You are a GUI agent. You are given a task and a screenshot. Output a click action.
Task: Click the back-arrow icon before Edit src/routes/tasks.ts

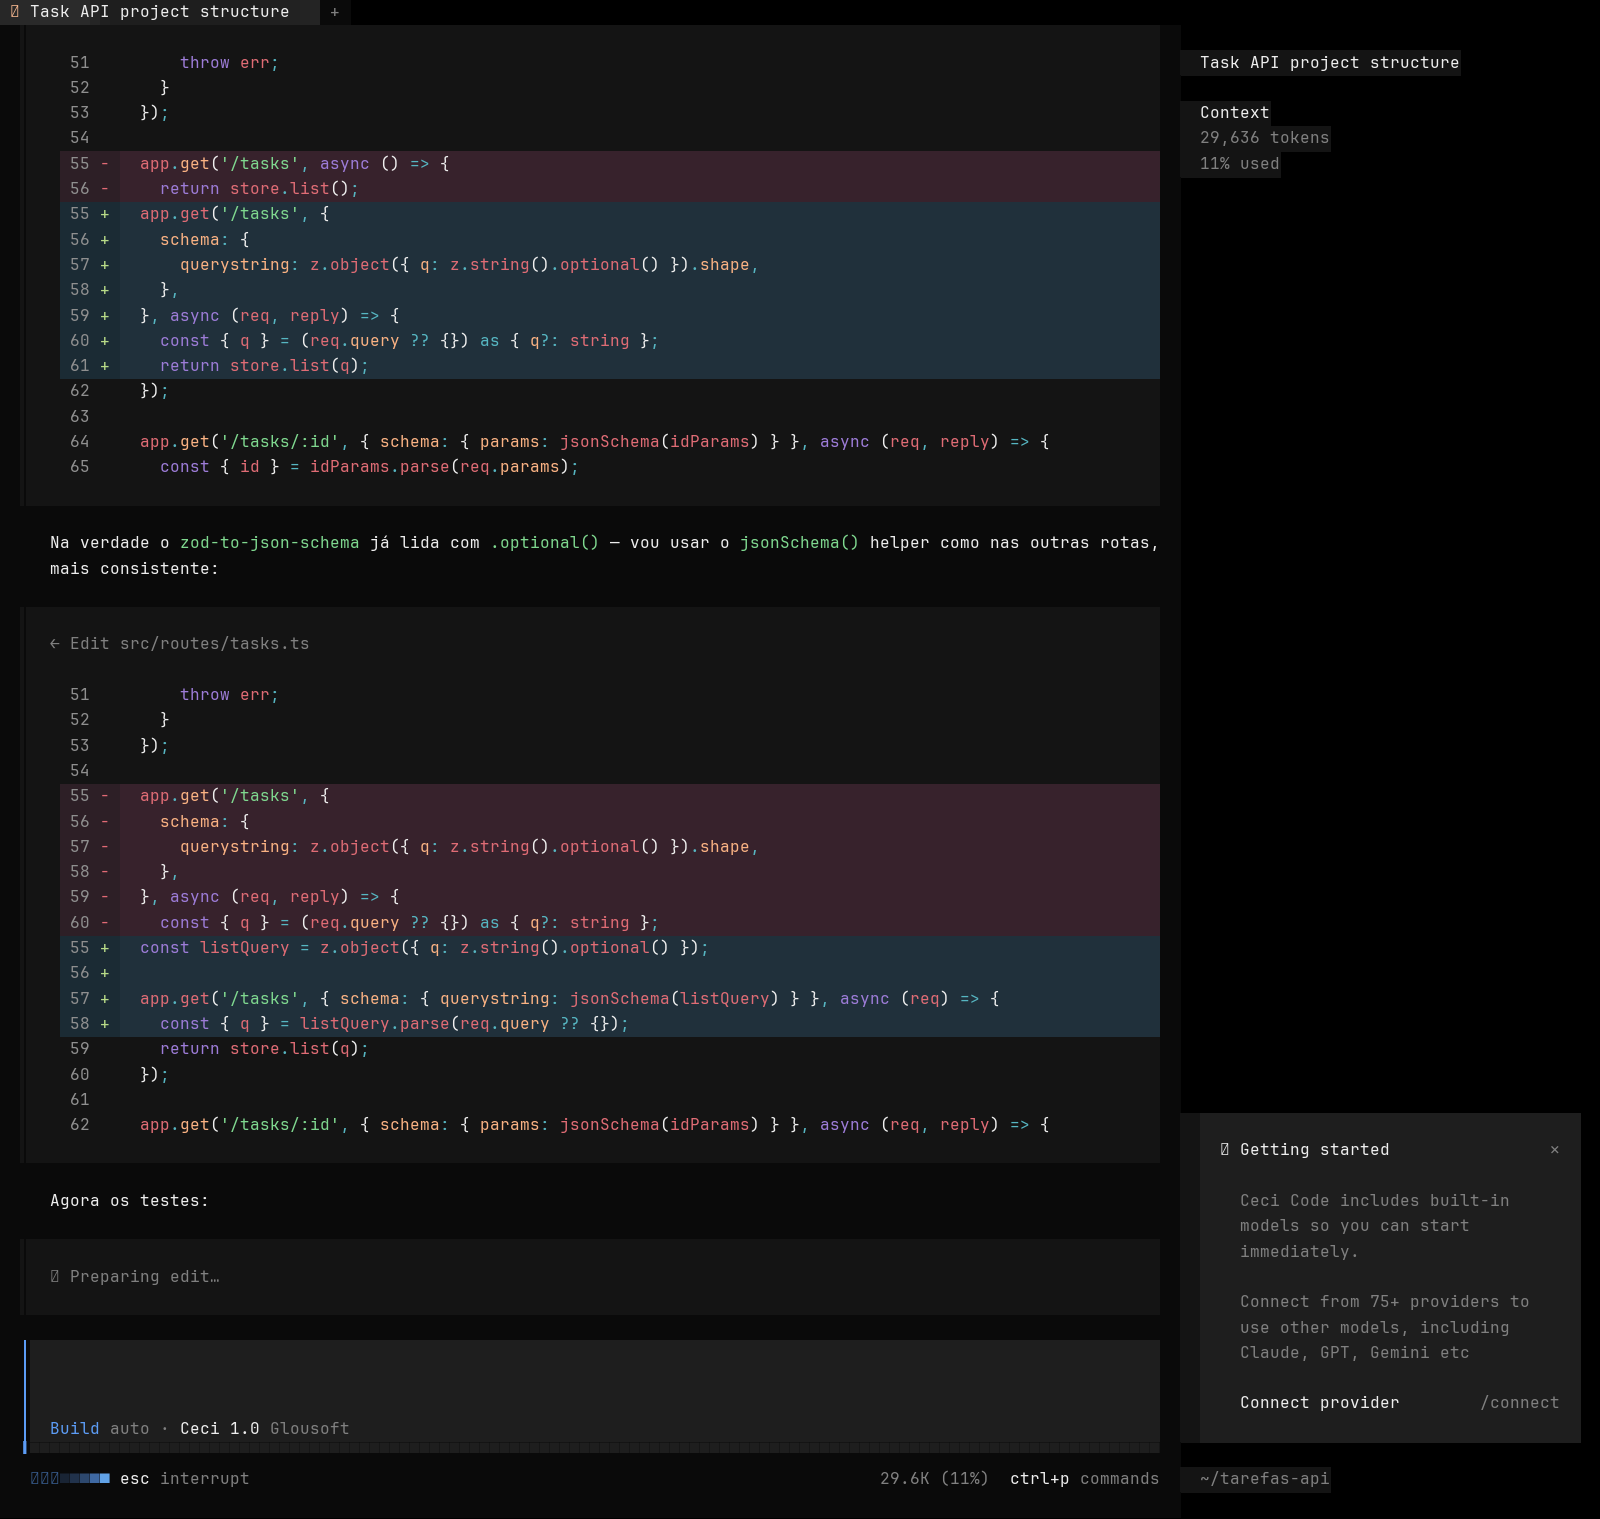click(55, 644)
